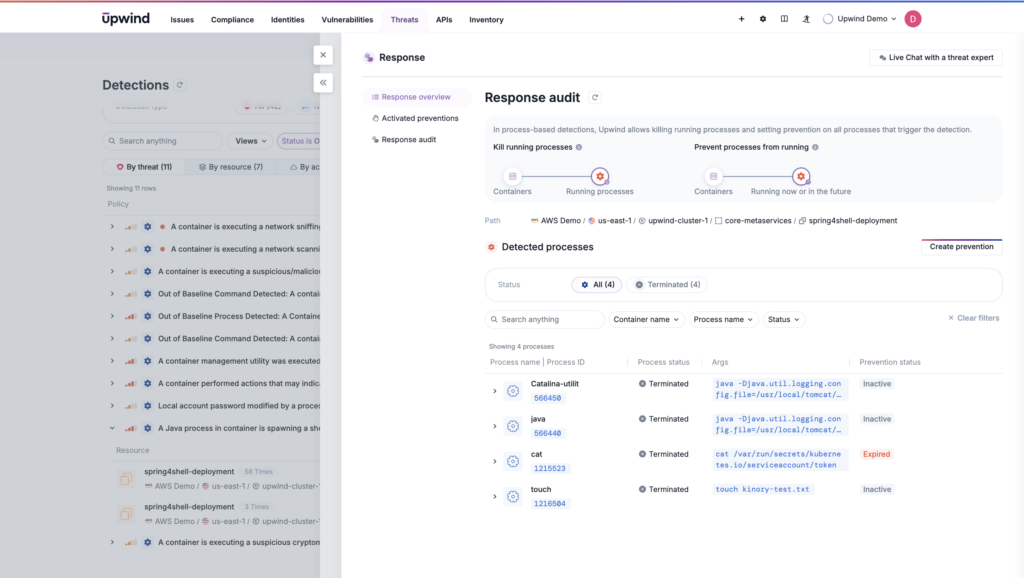This screenshot has width=1024, height=578.
Task: Click Running now or in the future icon
Action: pyautogui.click(x=801, y=176)
